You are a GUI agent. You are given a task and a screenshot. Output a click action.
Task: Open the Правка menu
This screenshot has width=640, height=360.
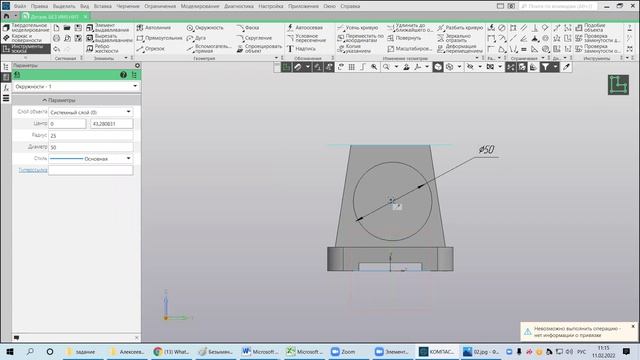pyautogui.click(x=39, y=6)
